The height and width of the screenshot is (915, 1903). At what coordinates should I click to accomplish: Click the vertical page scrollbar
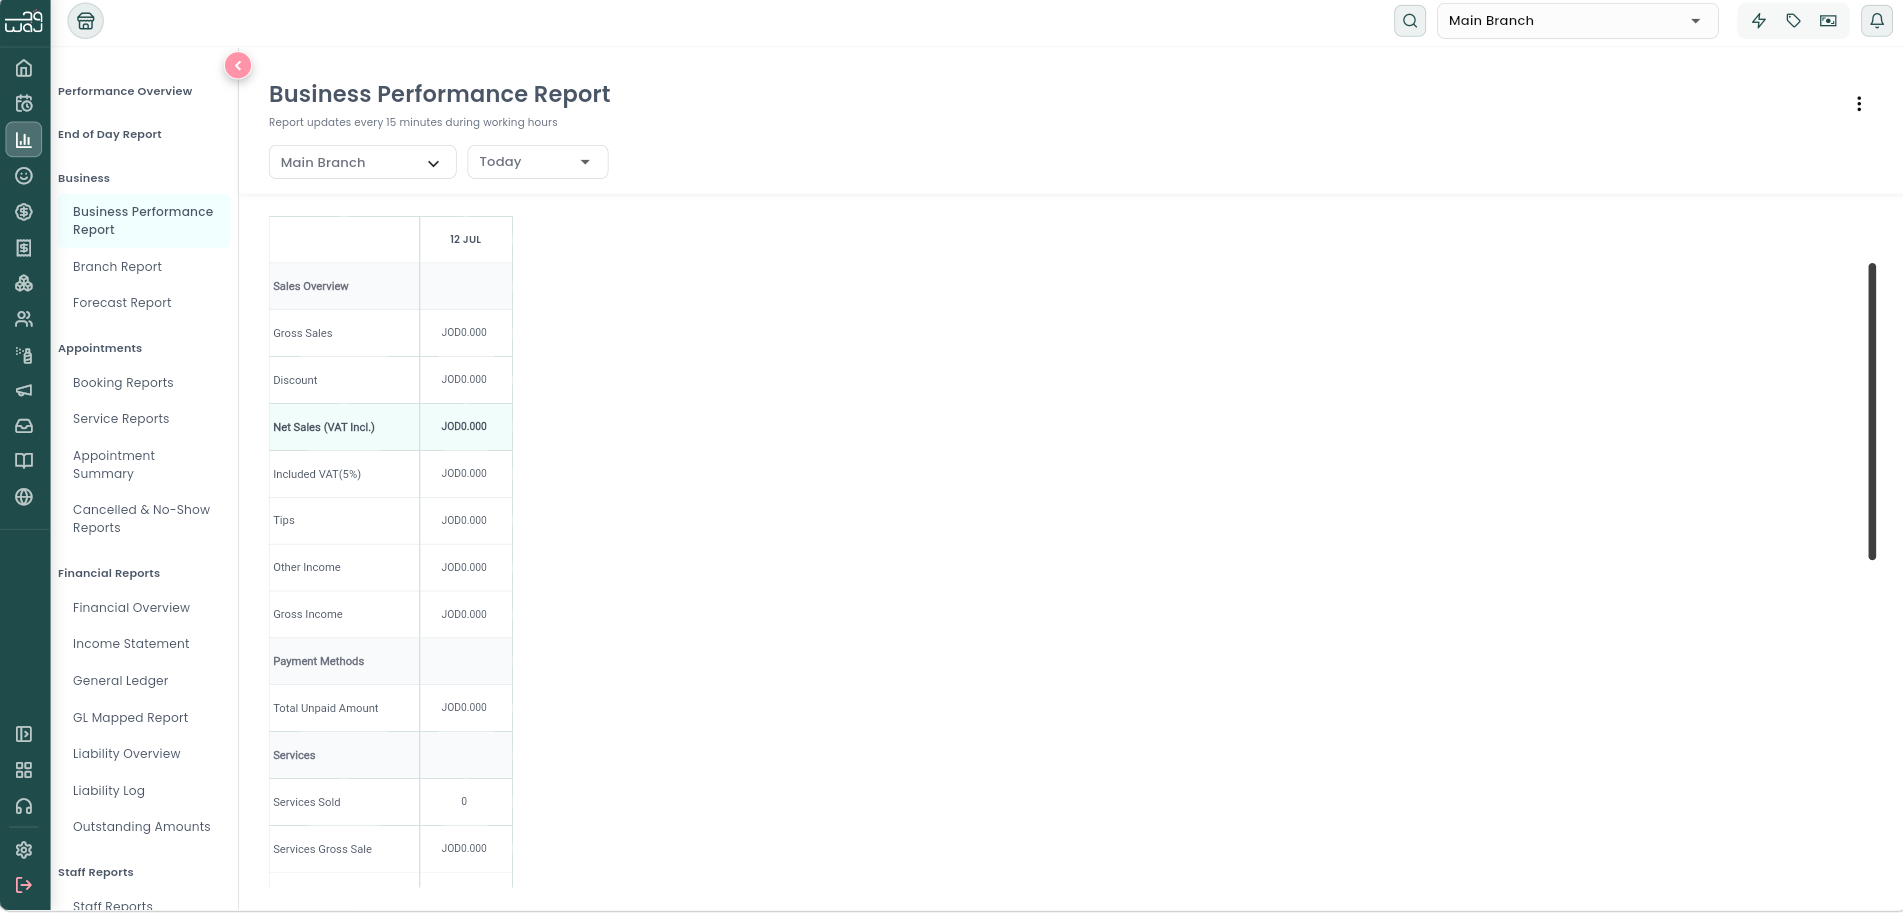point(1872,411)
